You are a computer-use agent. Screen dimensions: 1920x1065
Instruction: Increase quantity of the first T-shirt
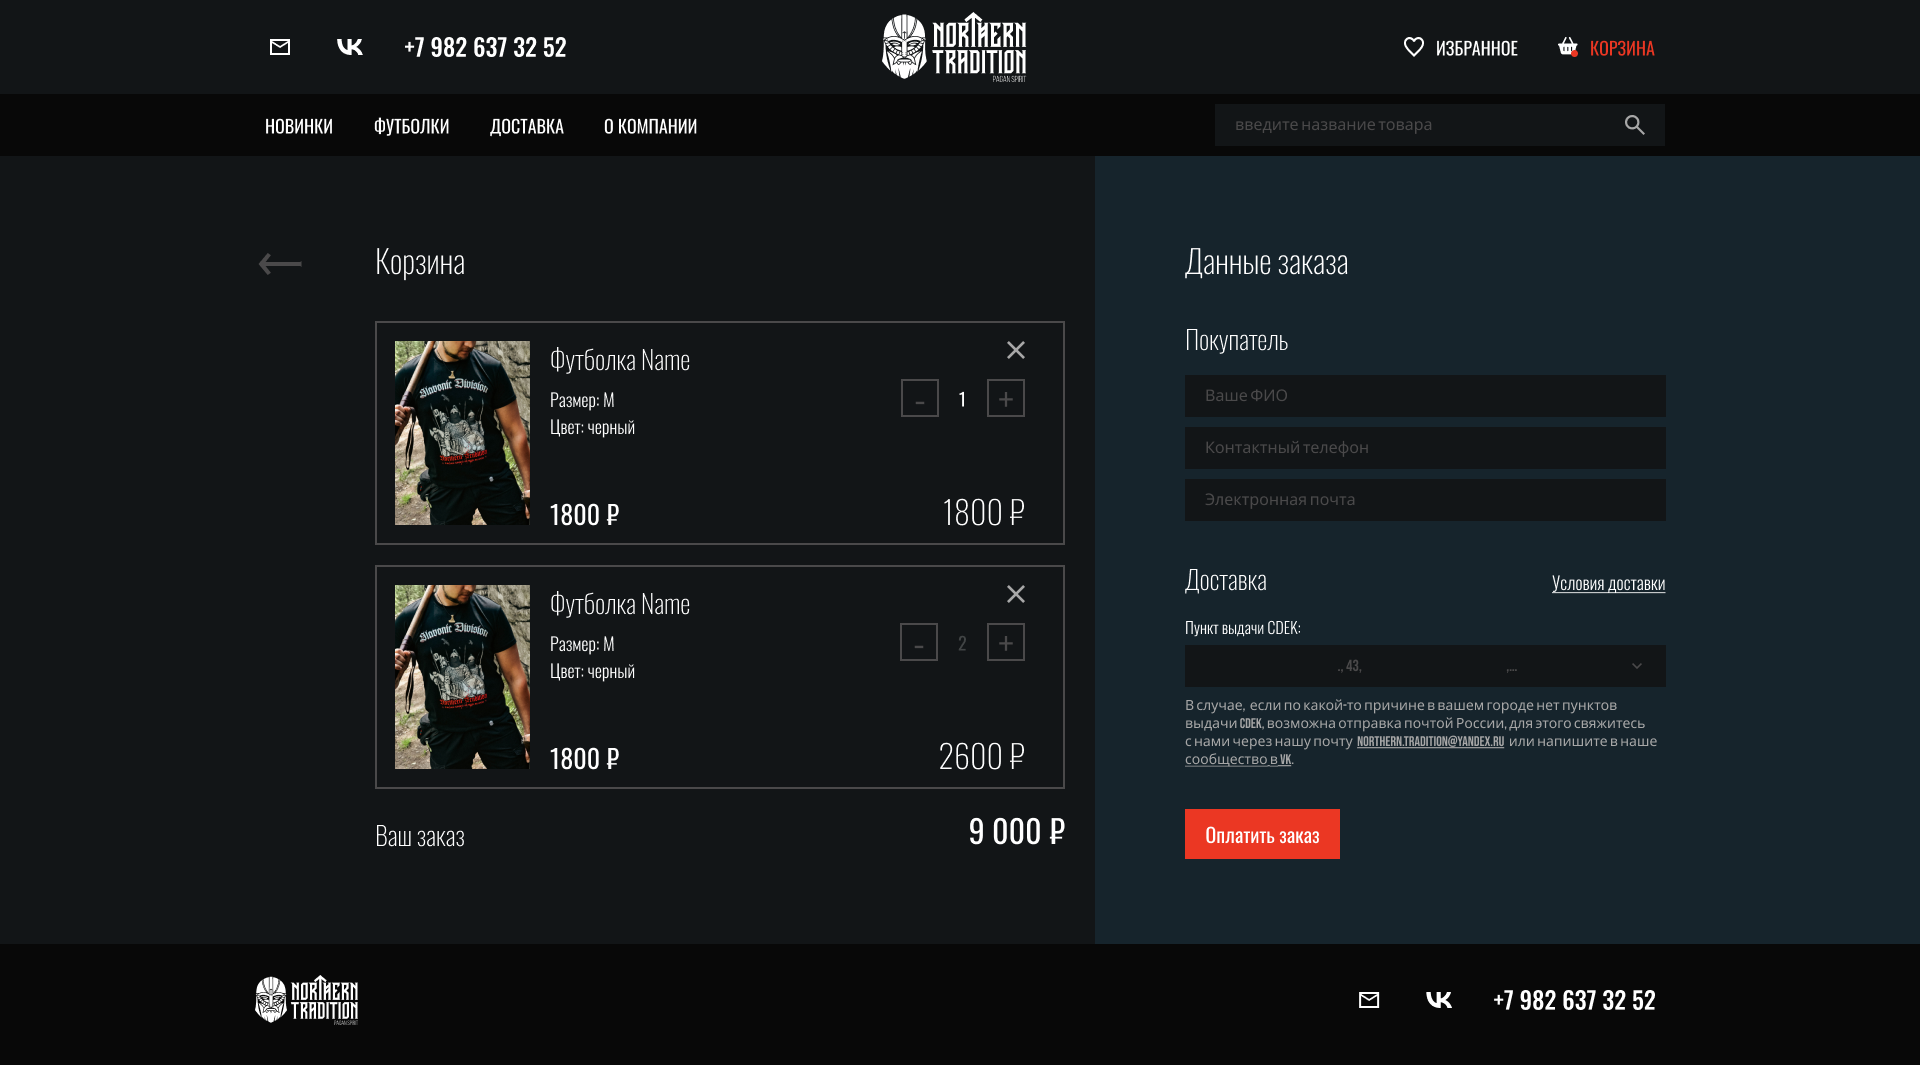1006,398
